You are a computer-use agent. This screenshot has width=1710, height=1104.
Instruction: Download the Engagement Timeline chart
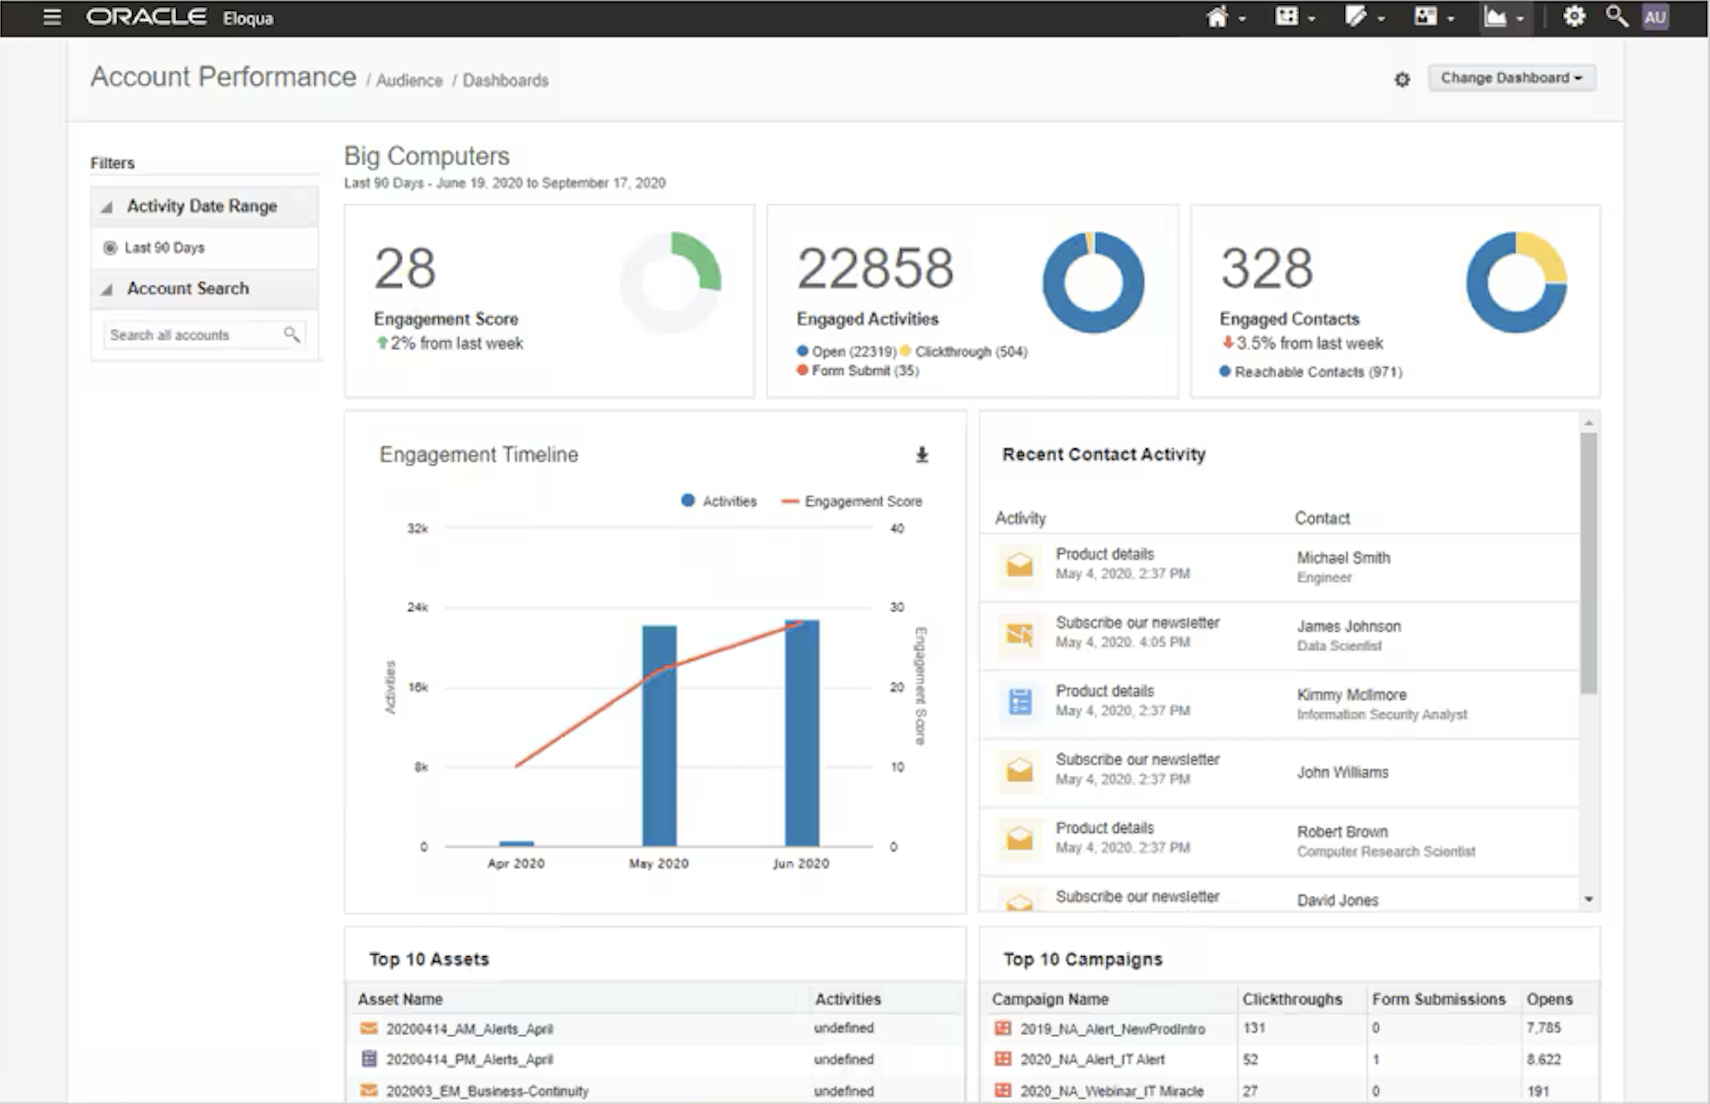coord(922,455)
